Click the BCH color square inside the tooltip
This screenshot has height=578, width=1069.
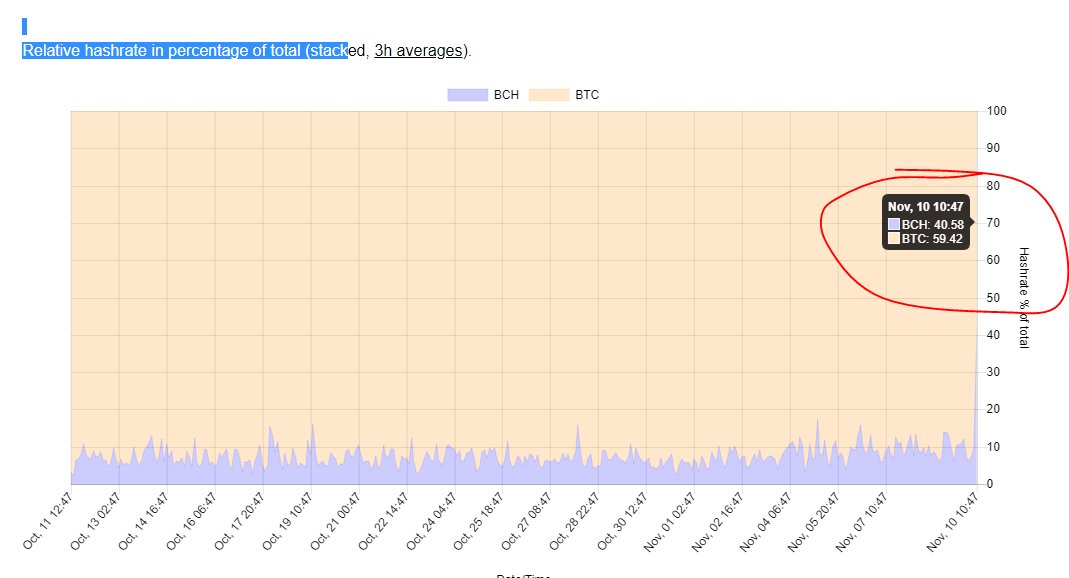point(894,224)
